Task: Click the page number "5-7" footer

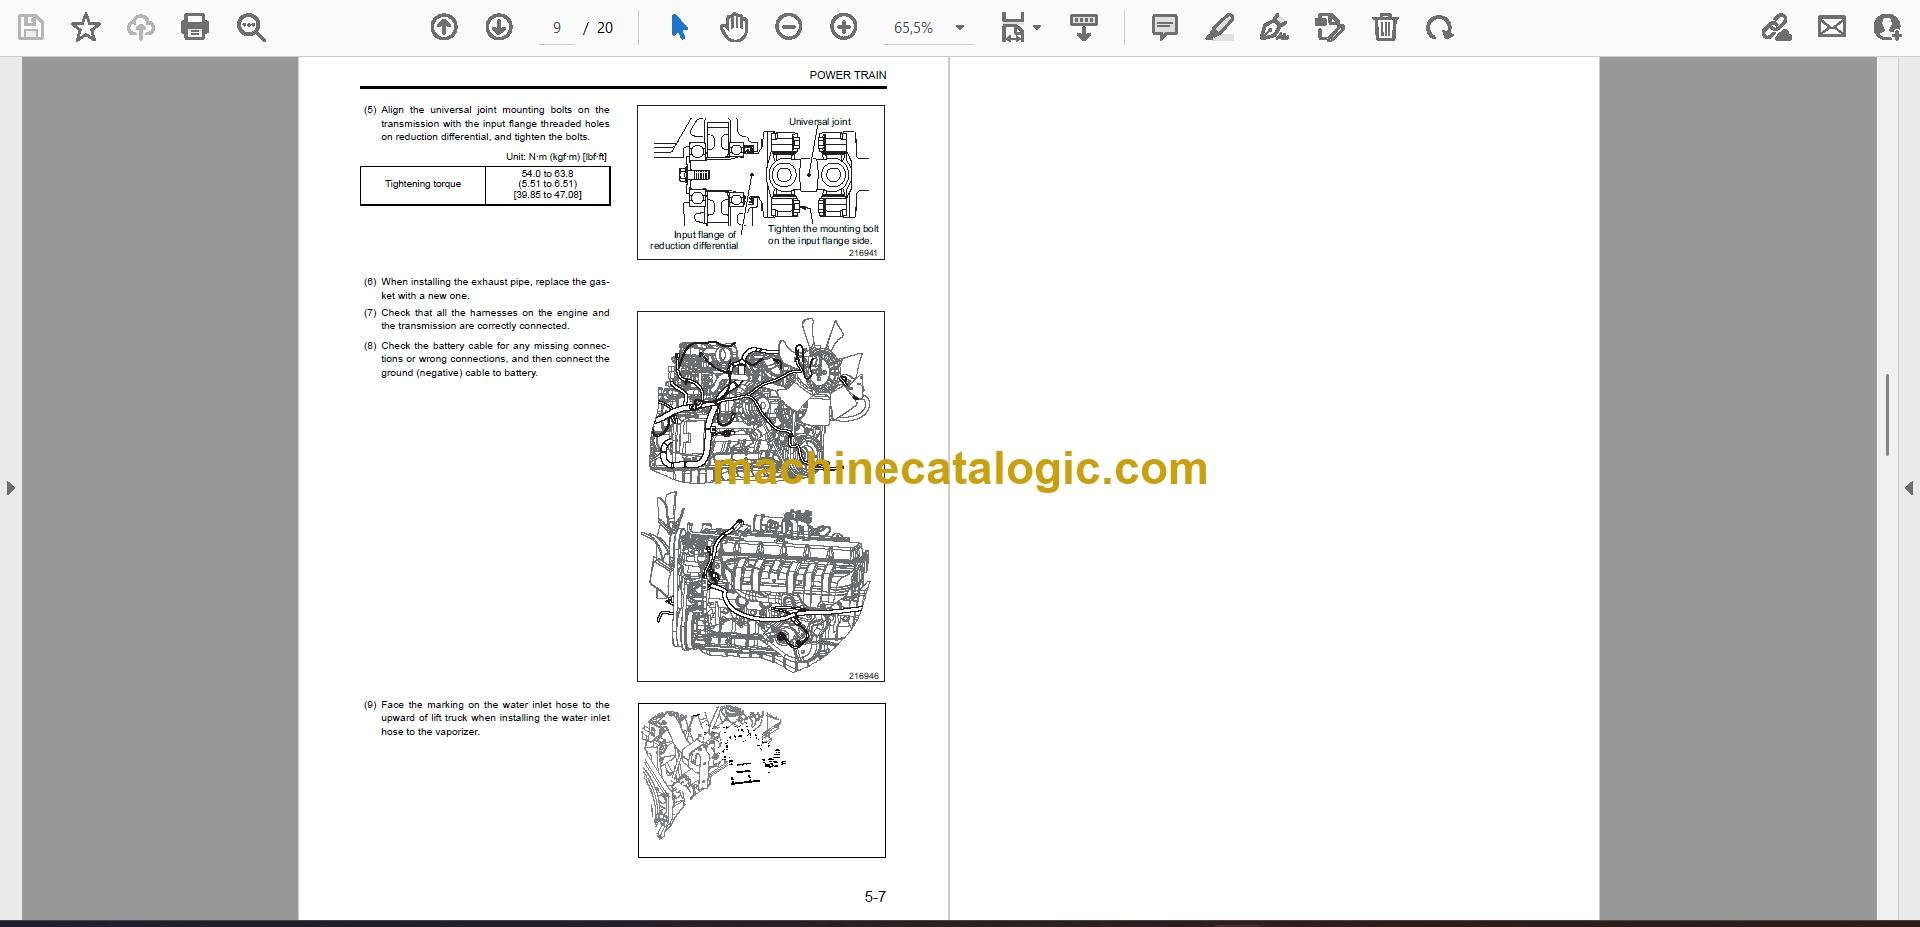Action: [875, 897]
